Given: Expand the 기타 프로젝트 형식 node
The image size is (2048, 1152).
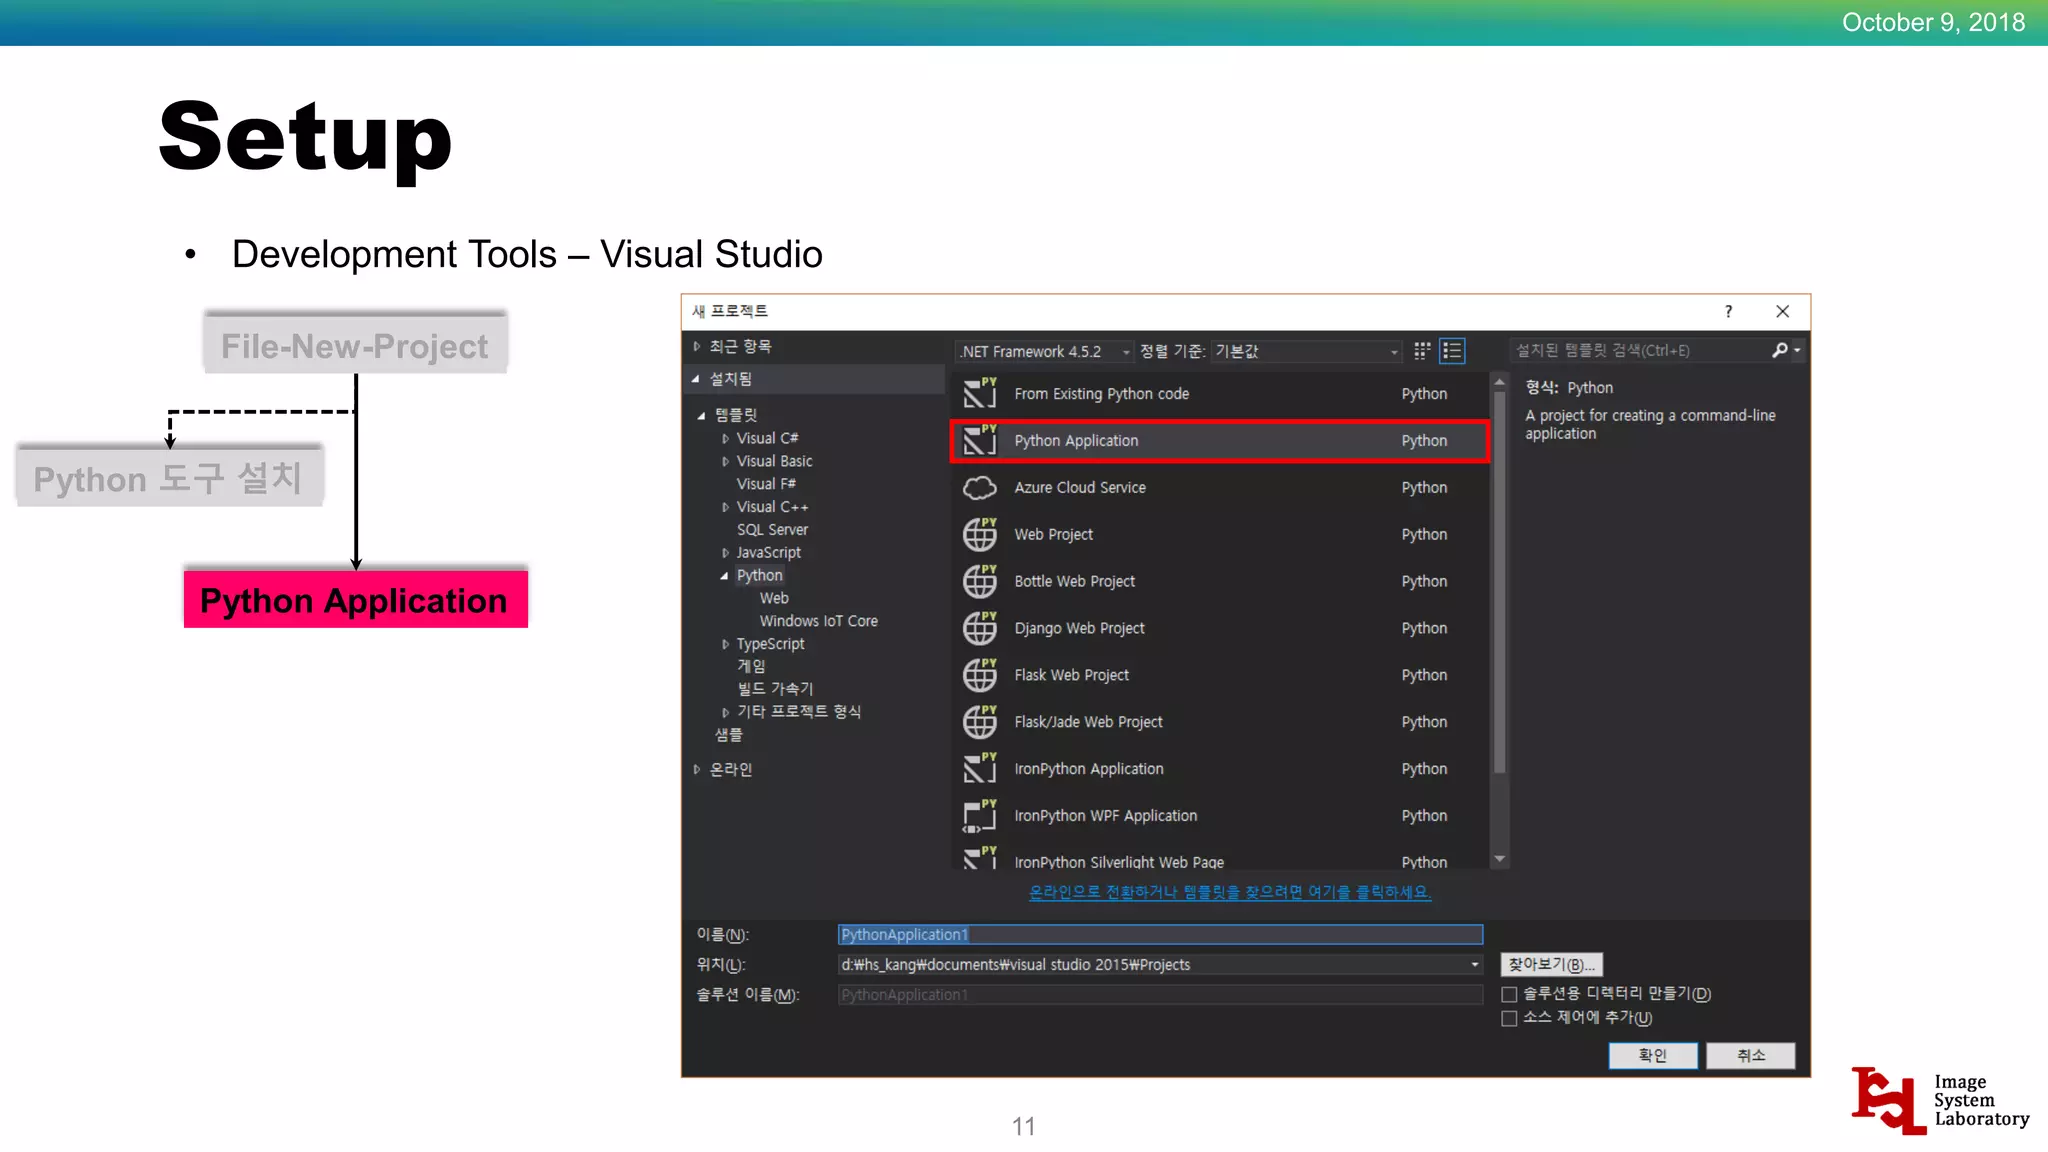Looking at the screenshot, I should 725,712.
